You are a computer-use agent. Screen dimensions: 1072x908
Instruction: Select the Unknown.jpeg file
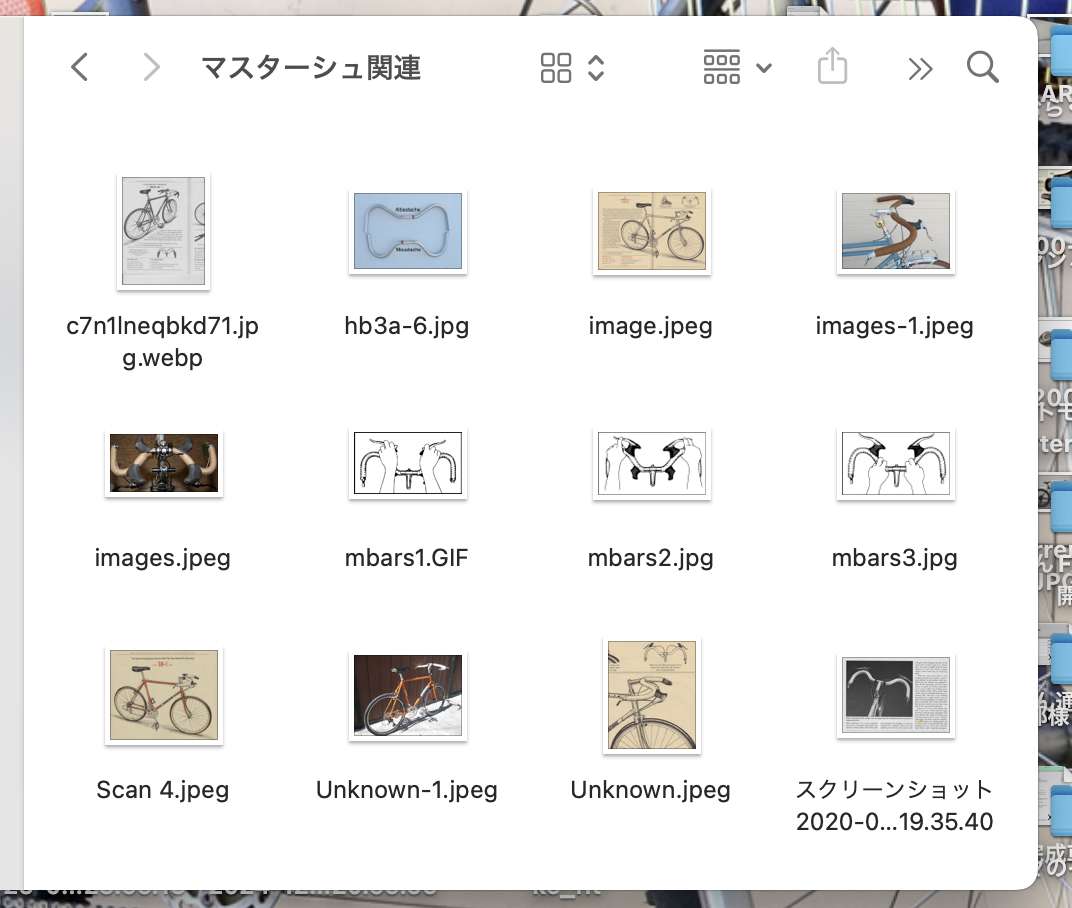coord(651,695)
